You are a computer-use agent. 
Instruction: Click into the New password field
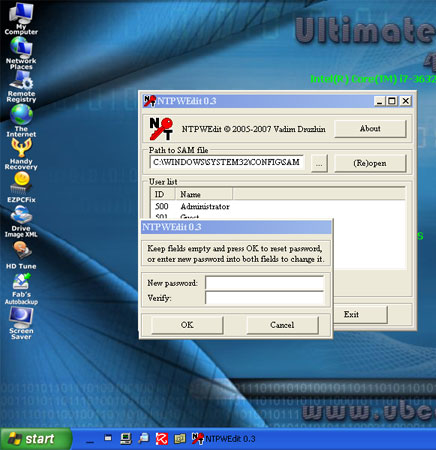(265, 283)
